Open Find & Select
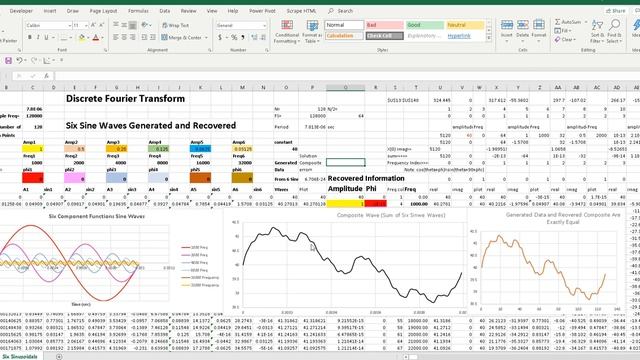Viewport: 640px width, 360px height. [614, 32]
